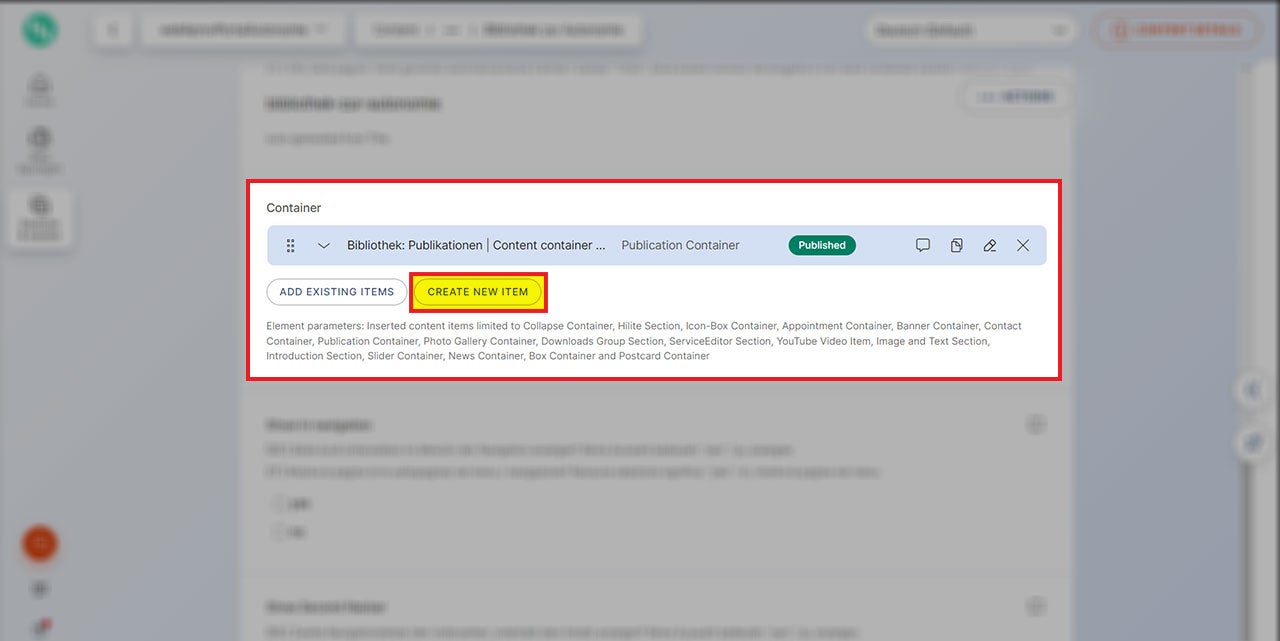Select the first radio option below the container

277,505
